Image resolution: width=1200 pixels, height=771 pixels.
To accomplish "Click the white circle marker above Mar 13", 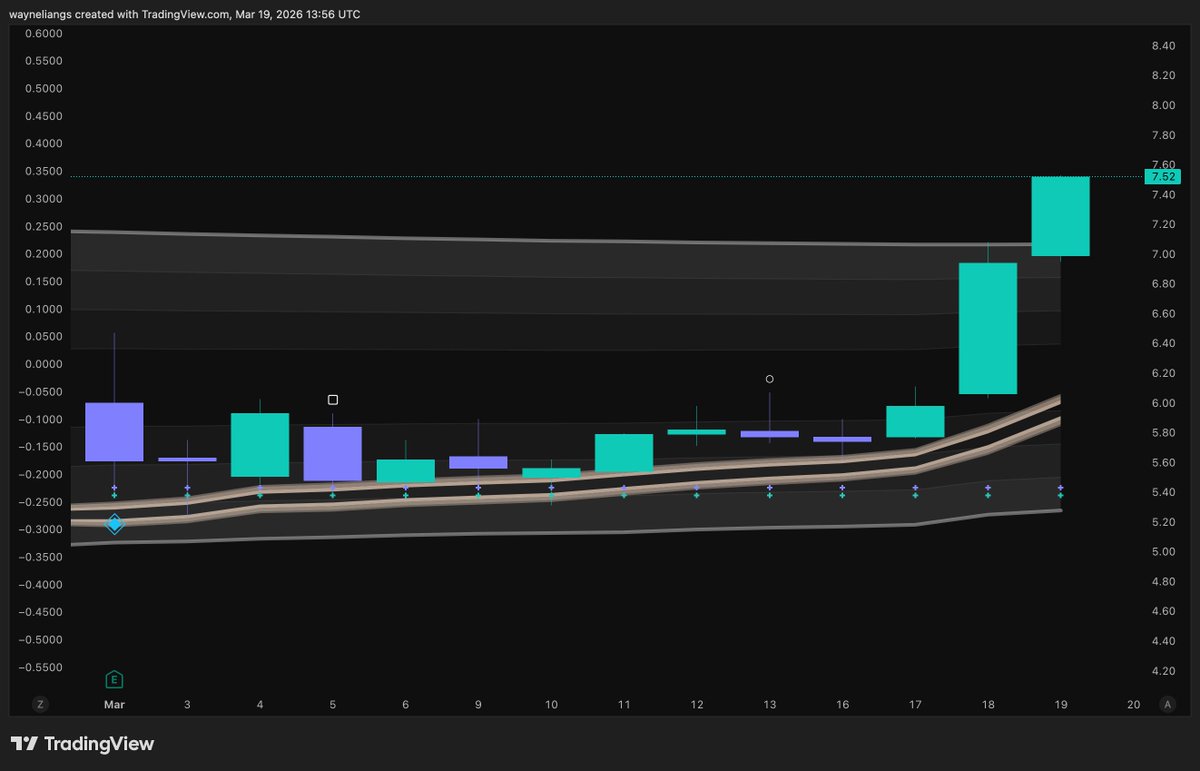I will pyautogui.click(x=769, y=379).
